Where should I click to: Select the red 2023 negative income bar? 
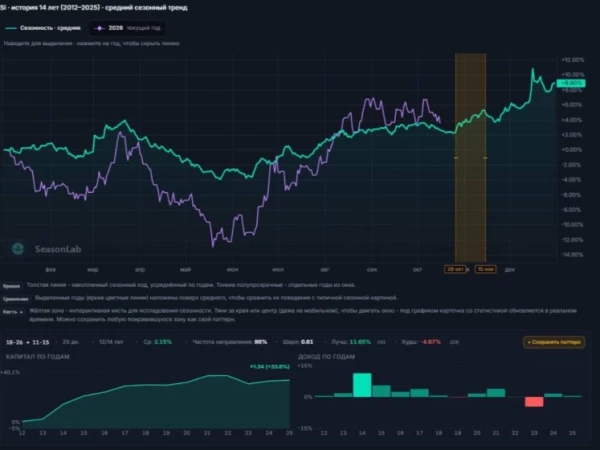coord(534,402)
